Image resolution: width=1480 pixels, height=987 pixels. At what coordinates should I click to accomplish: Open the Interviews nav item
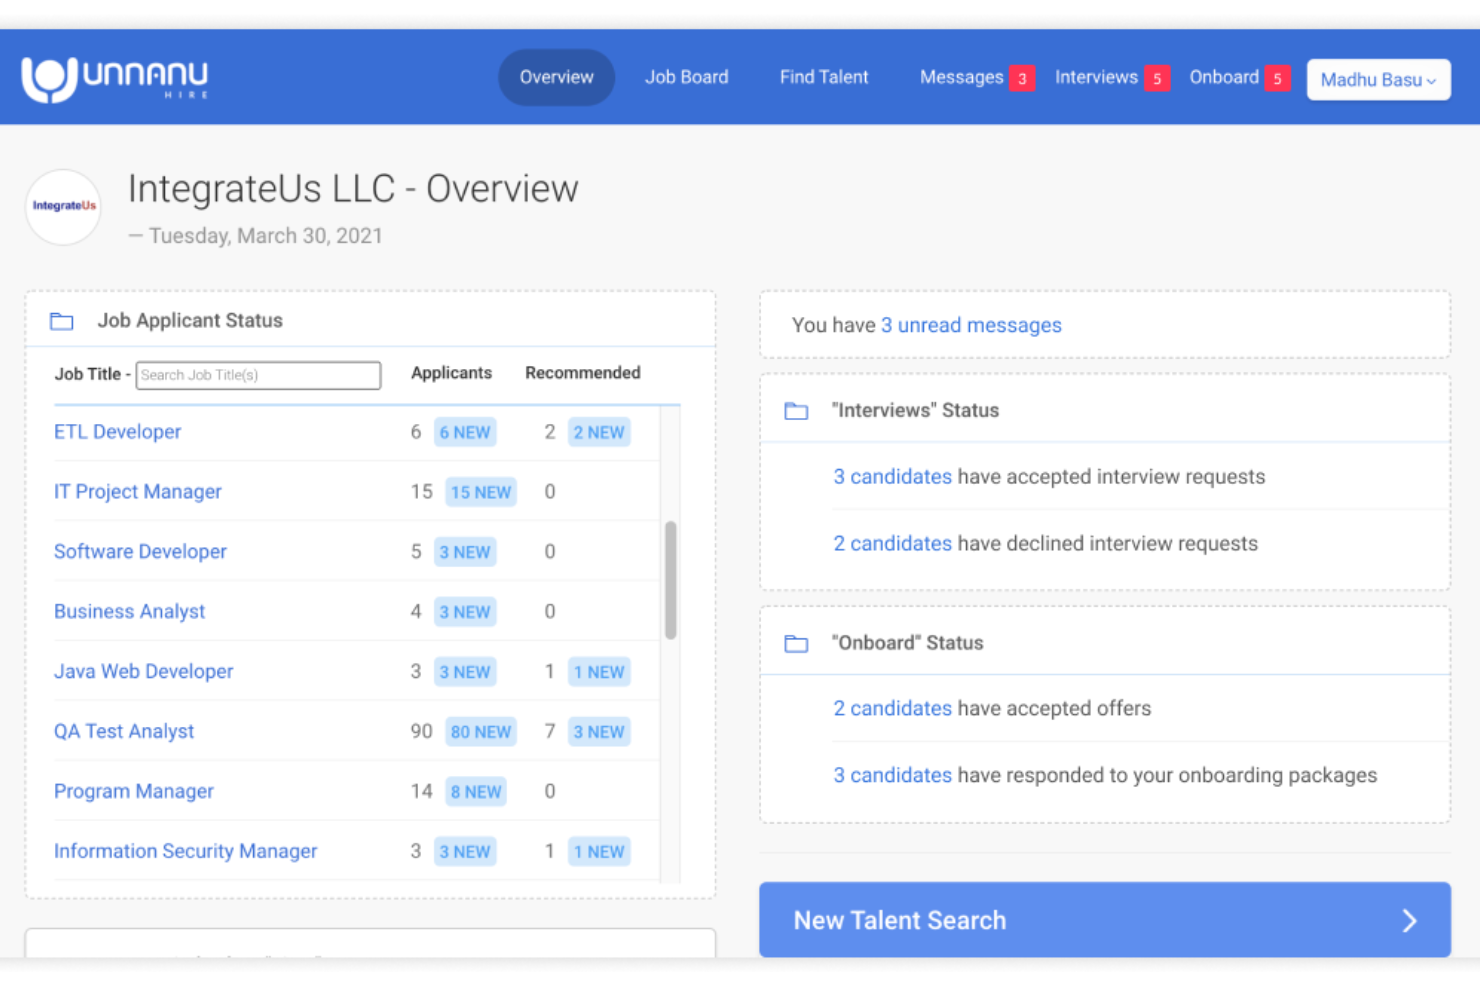[1096, 77]
